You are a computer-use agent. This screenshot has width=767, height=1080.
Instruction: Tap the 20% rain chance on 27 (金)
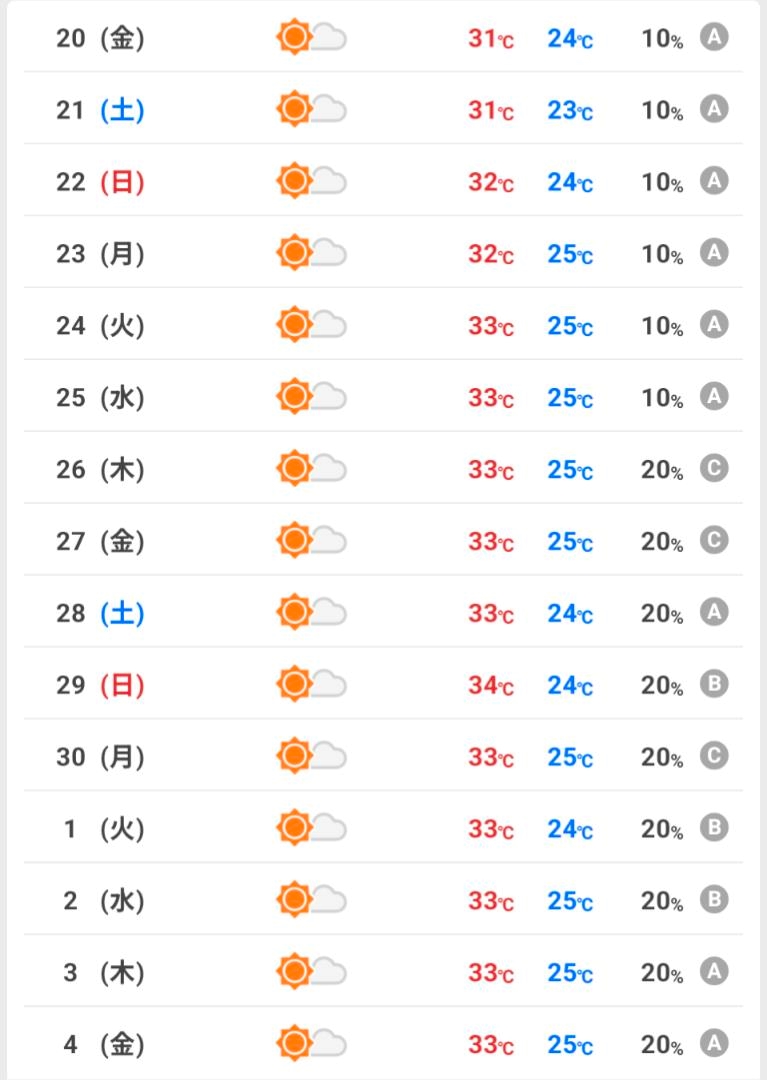(662, 542)
